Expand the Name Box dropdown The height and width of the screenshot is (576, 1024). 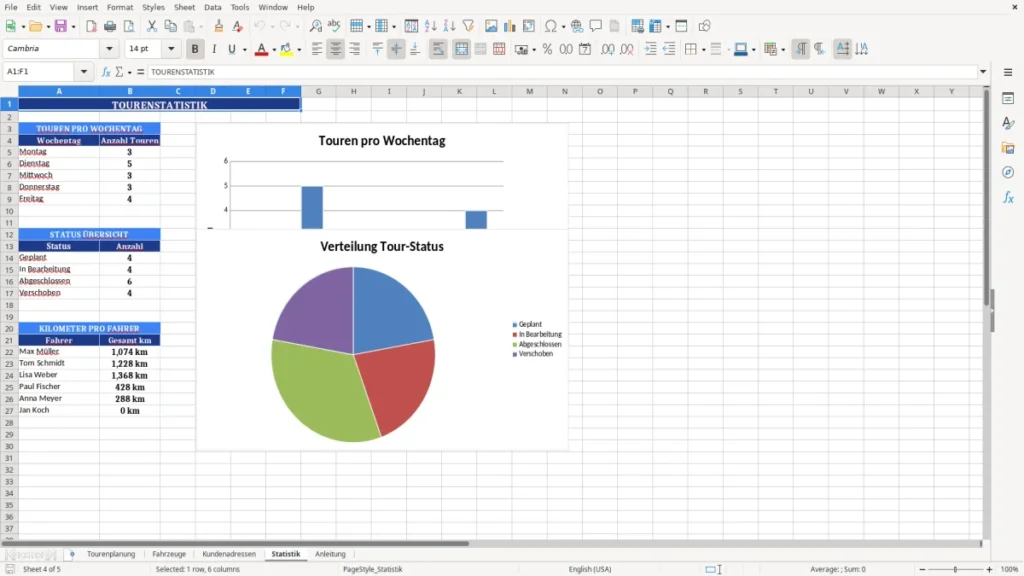pos(84,72)
